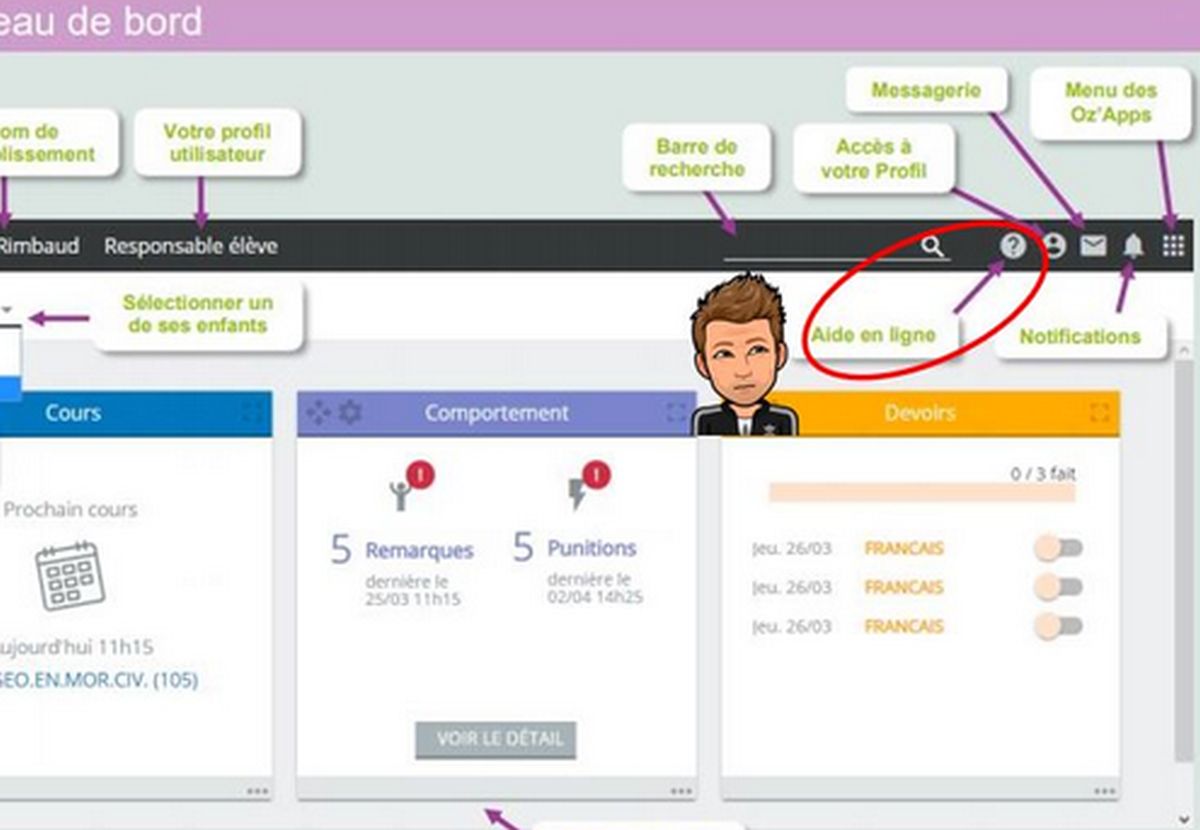Click the search magnifying glass icon
Viewport: 1200px width, 830px height.
point(932,247)
